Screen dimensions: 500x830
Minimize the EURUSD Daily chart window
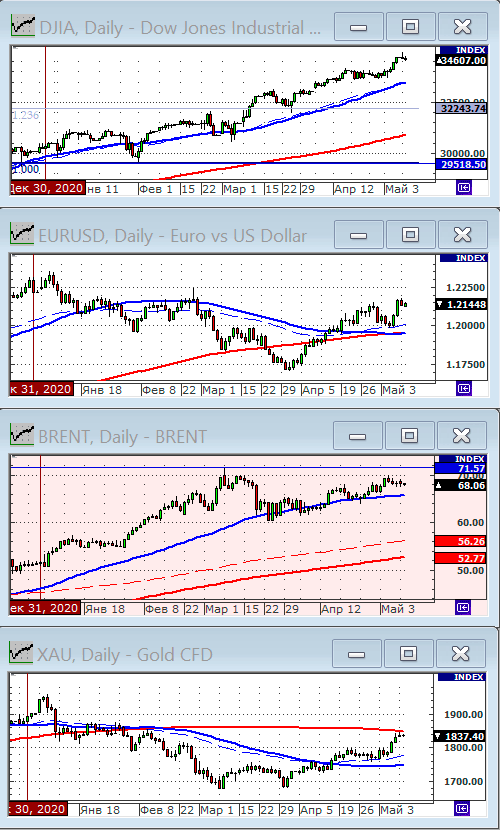(x=358, y=234)
